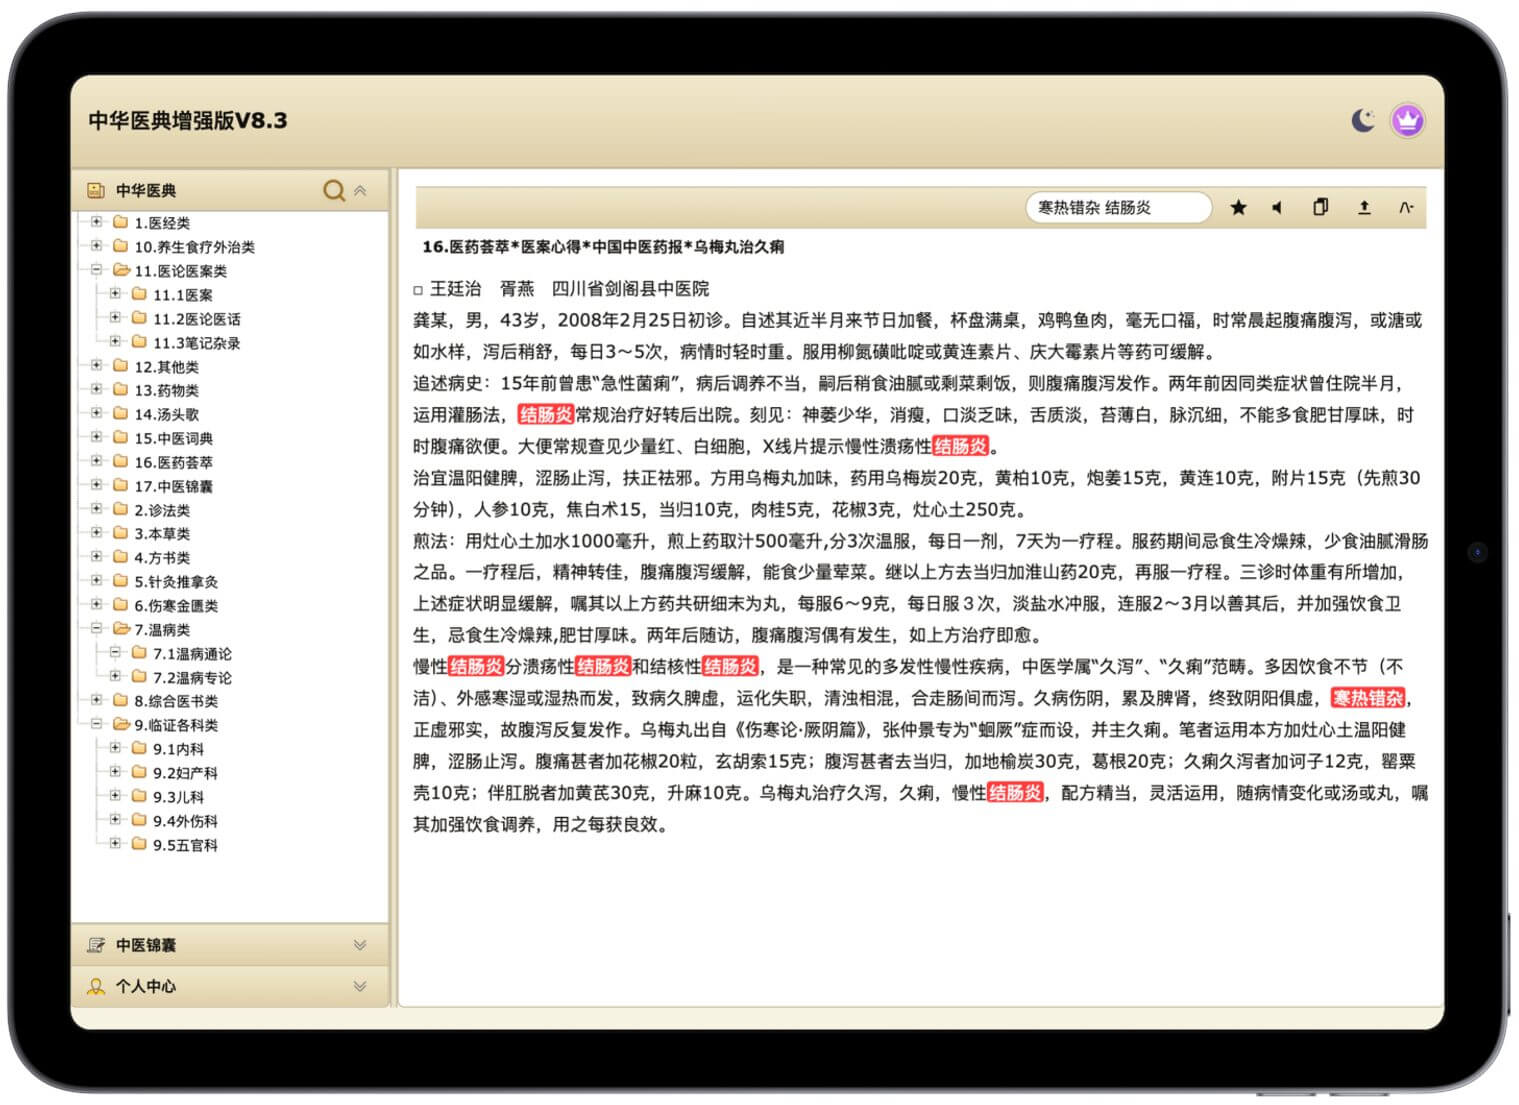Click the font size icon in toolbar
The width and height of the screenshot is (1519, 1105).
click(1405, 208)
